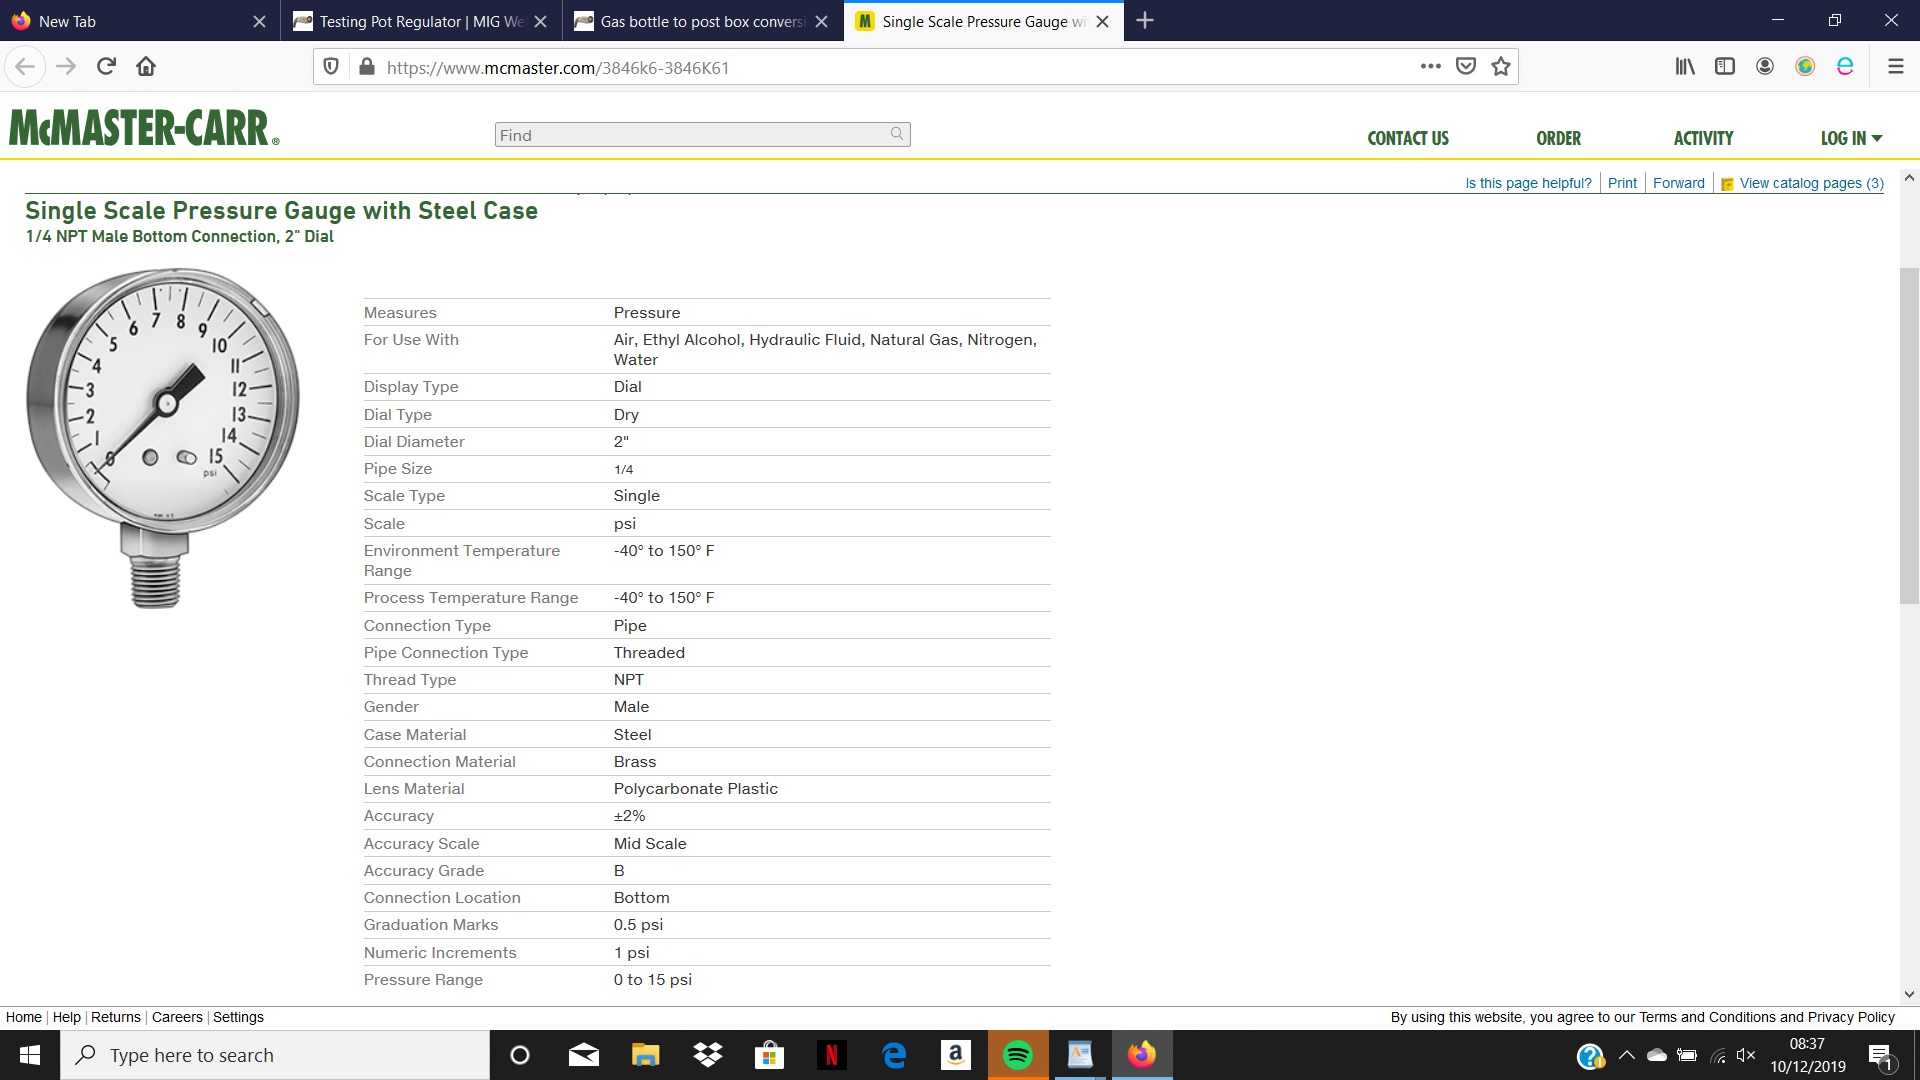Open File Explorer from the taskbar
This screenshot has width=1920, height=1080.
pyautogui.click(x=645, y=1055)
